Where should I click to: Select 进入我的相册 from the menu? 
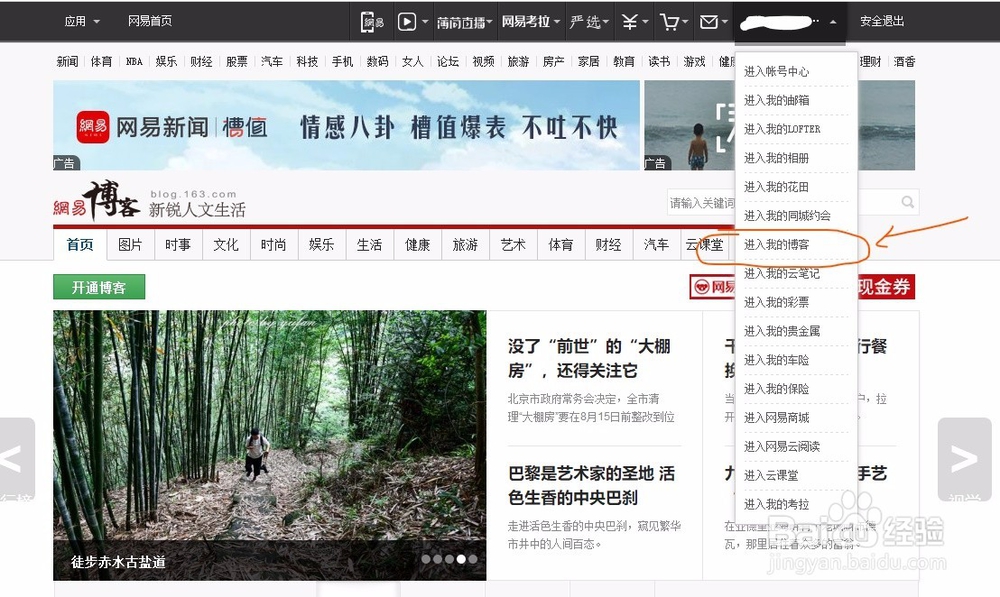[776, 158]
